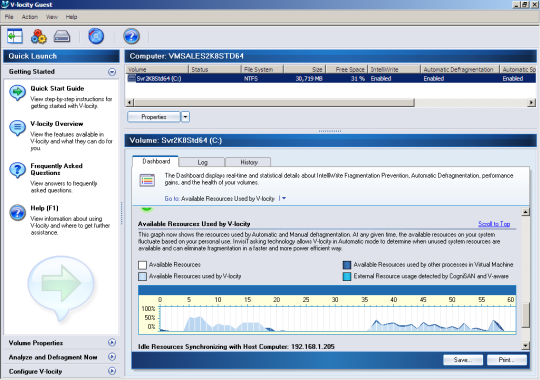Screen dimensions: 540x380
Task: Sort by the IntelliWrite column header
Action: [394, 69]
